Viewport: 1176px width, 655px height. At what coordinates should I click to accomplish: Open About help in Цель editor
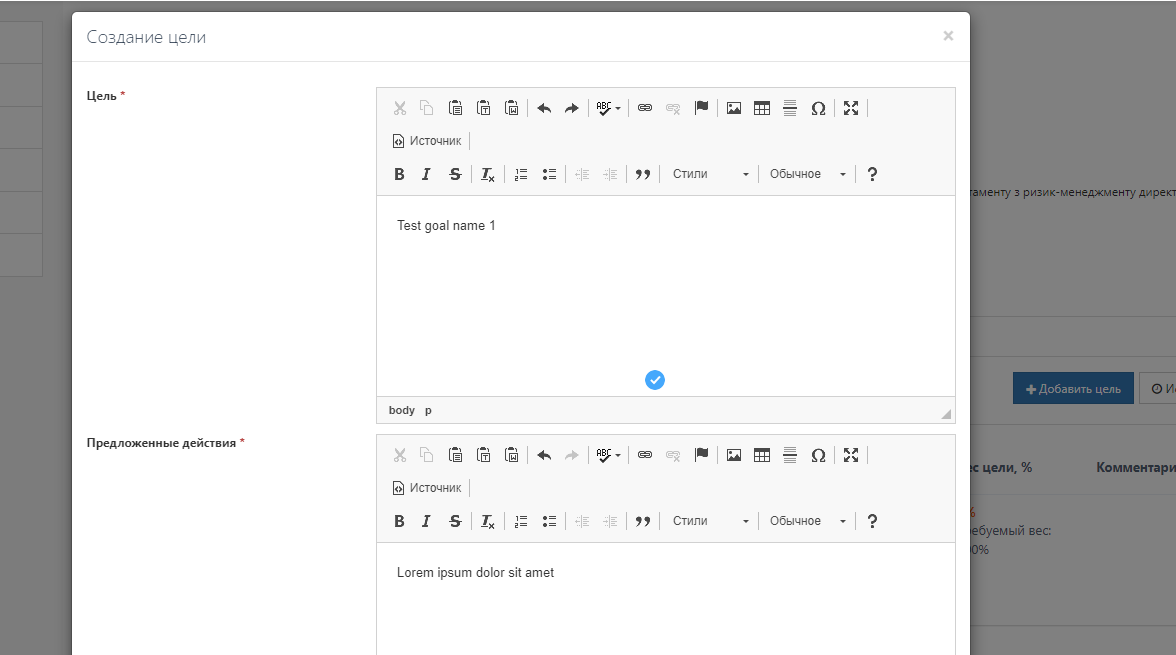coord(872,174)
